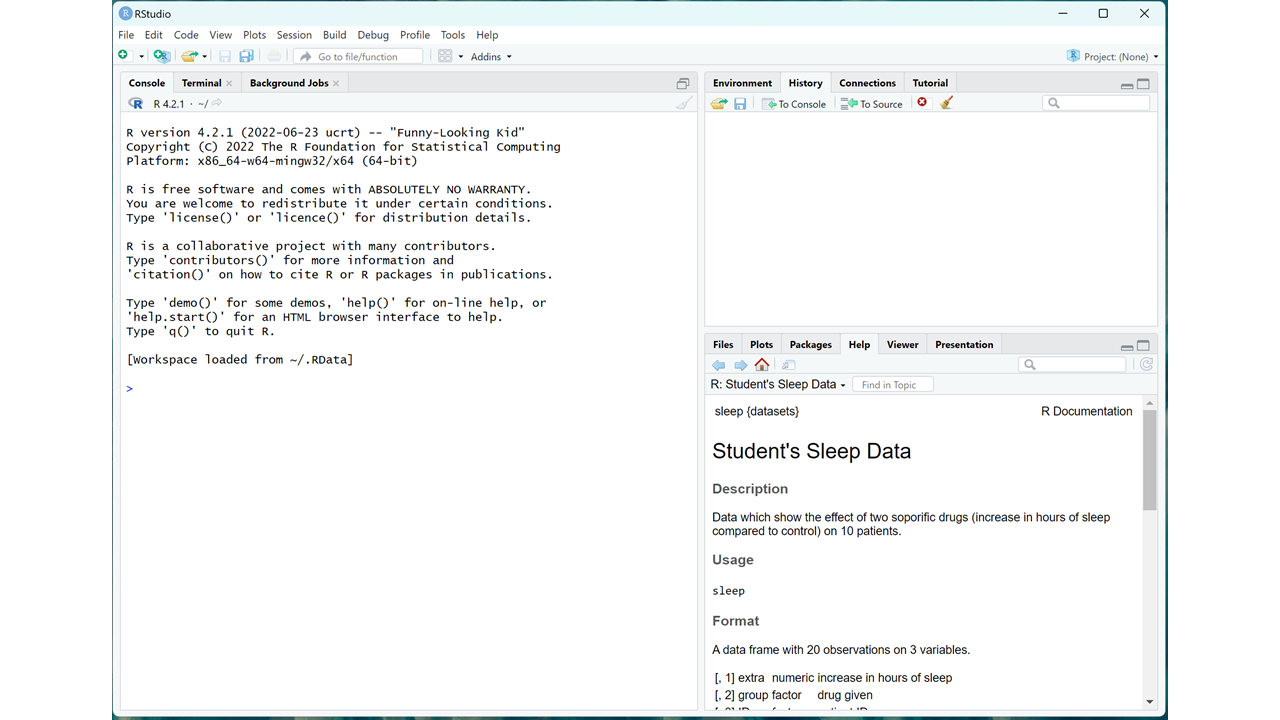
Task: Open the Build menu
Action: click(335, 35)
